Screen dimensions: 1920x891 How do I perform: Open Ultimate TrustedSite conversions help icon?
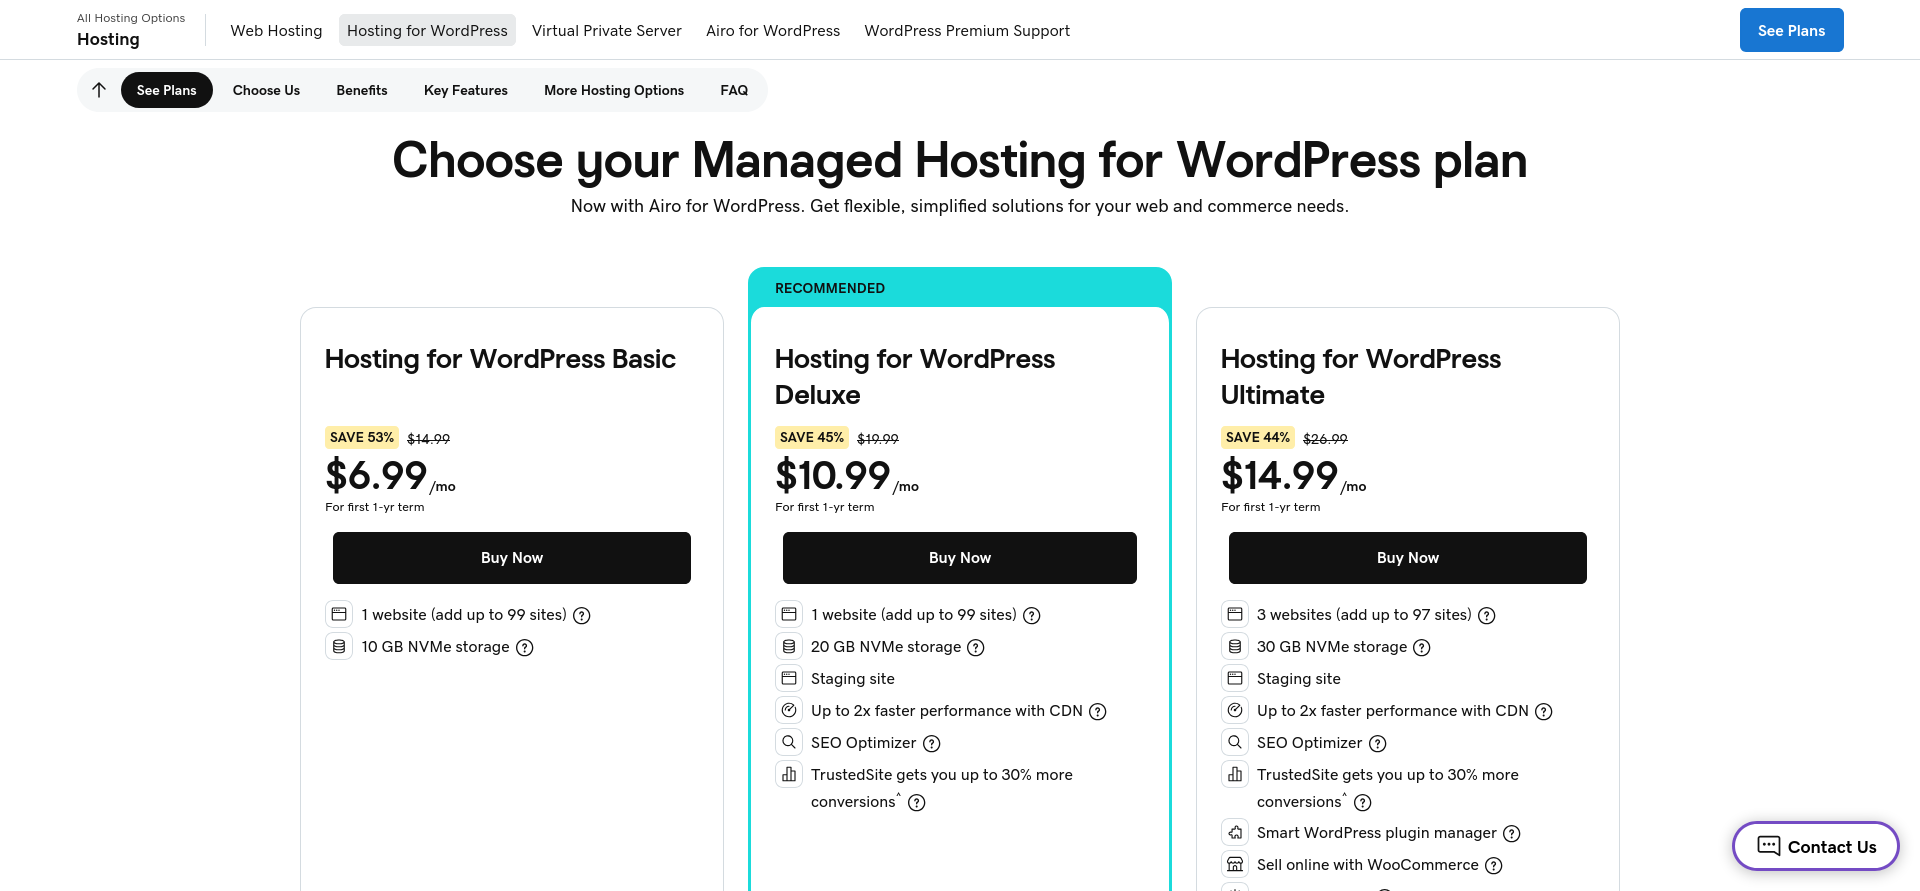tap(1363, 803)
